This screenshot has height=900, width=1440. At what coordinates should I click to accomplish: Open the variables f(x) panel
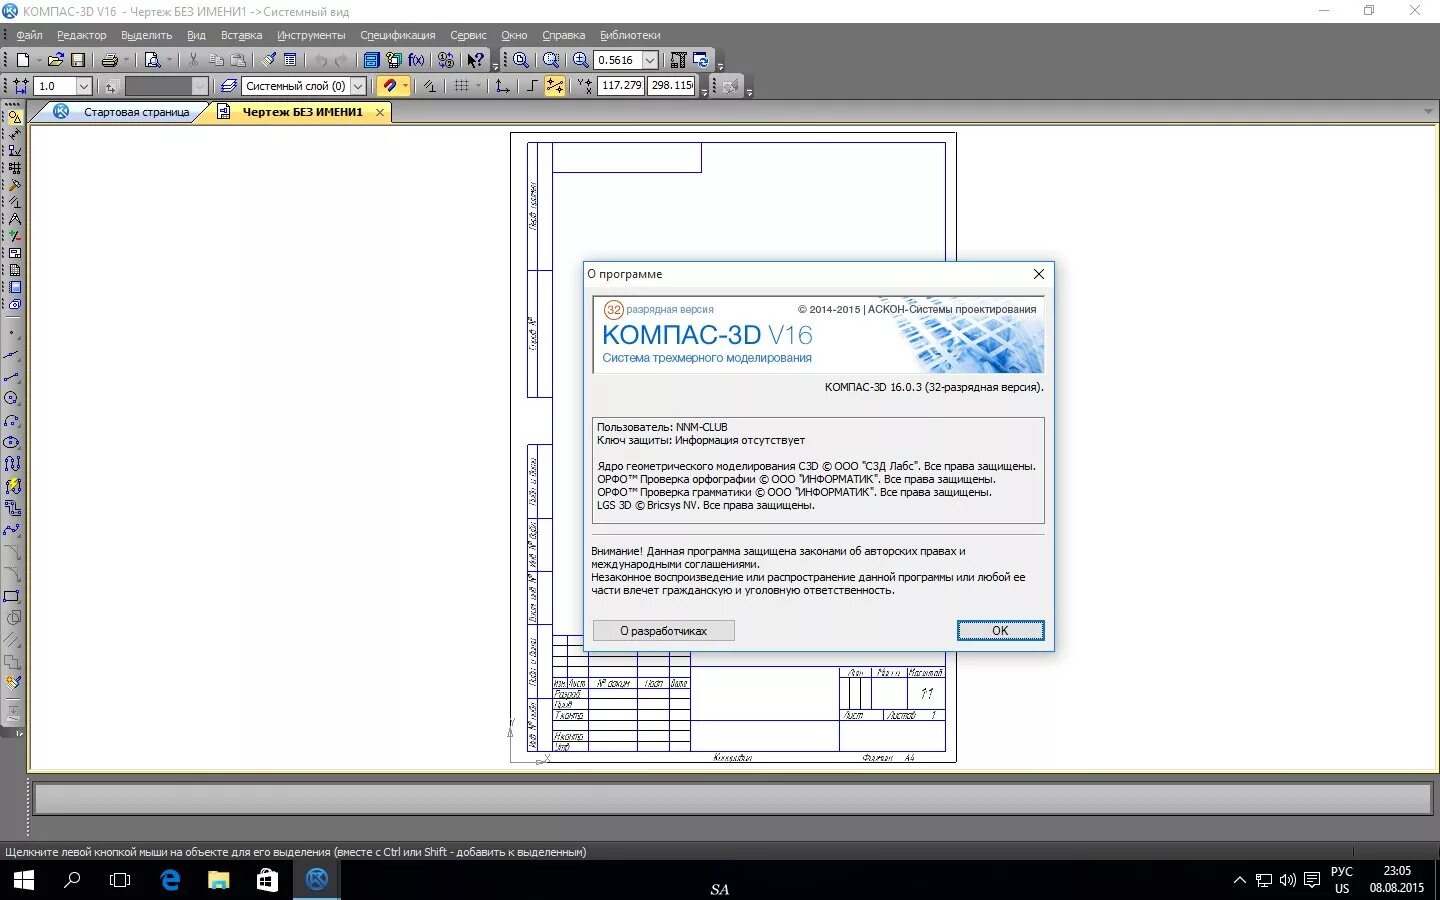(x=417, y=60)
